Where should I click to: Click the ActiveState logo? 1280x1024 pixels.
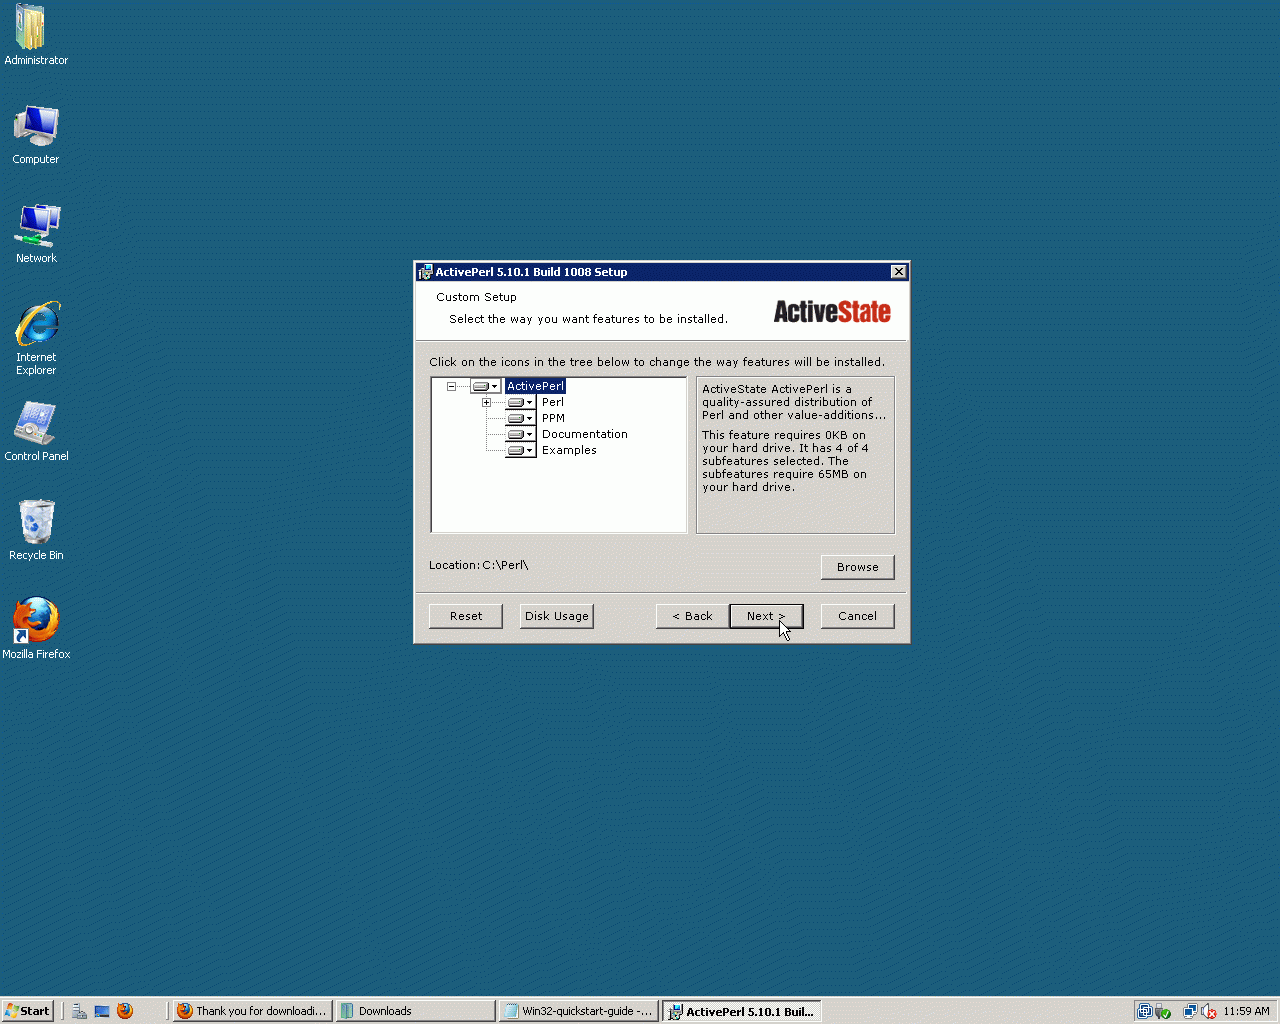pyautogui.click(x=832, y=312)
